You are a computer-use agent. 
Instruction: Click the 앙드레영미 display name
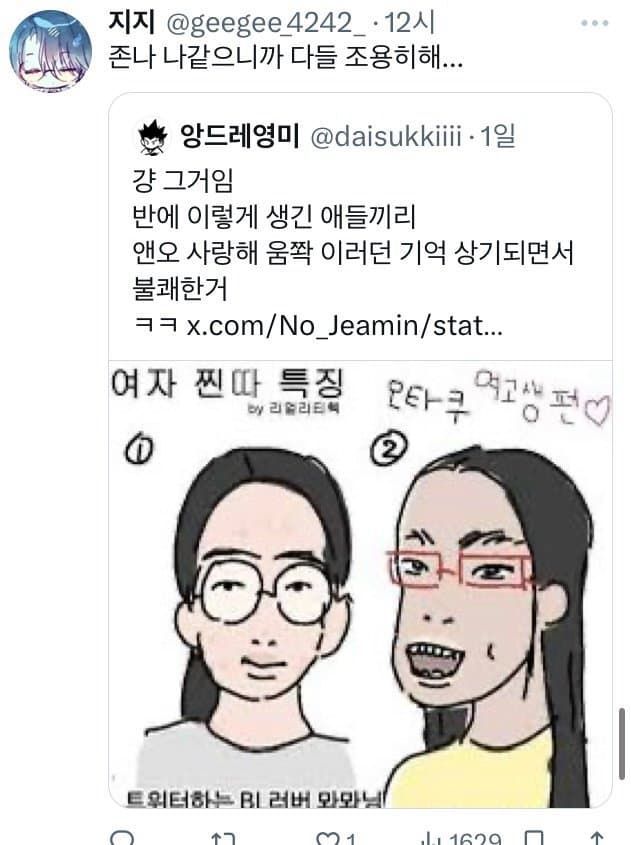click(x=239, y=136)
